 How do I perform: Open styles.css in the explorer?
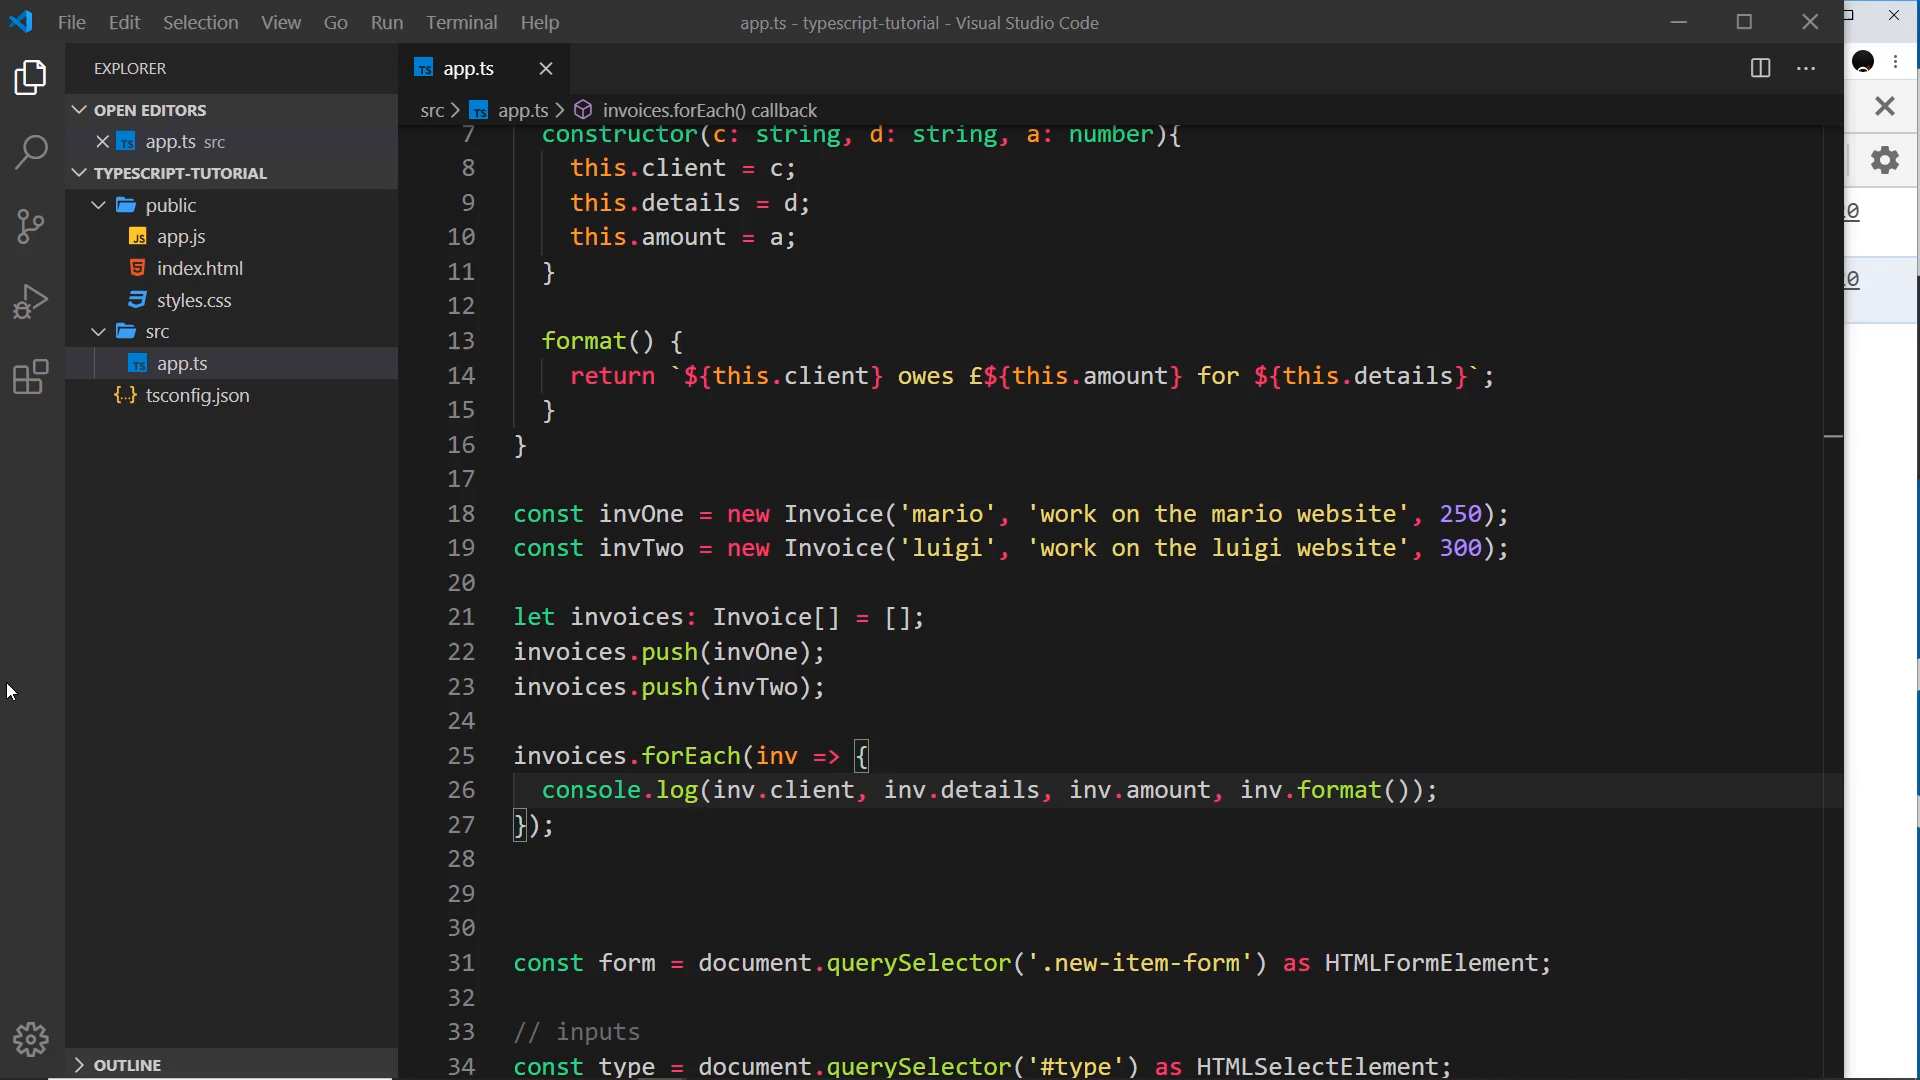(194, 300)
